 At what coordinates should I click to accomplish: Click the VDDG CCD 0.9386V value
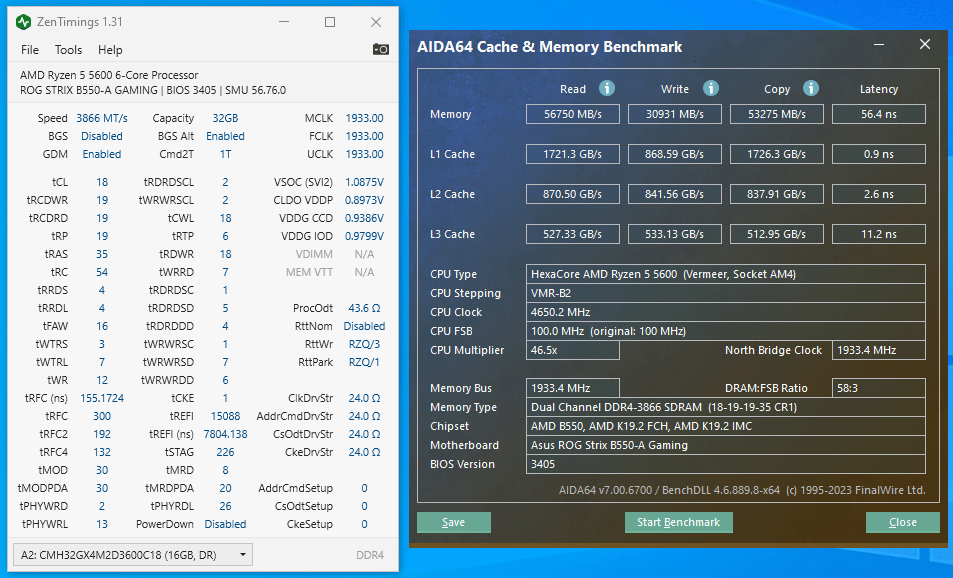pyautogui.click(x=364, y=218)
